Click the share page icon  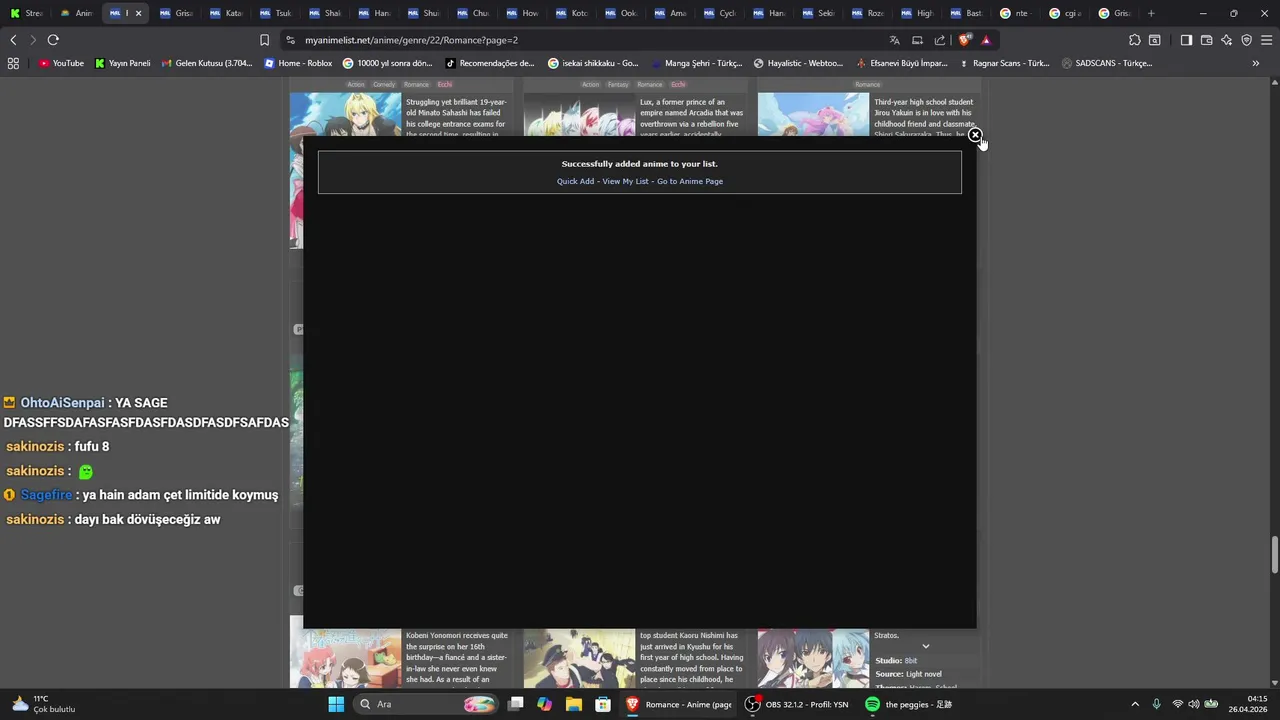[x=940, y=40]
